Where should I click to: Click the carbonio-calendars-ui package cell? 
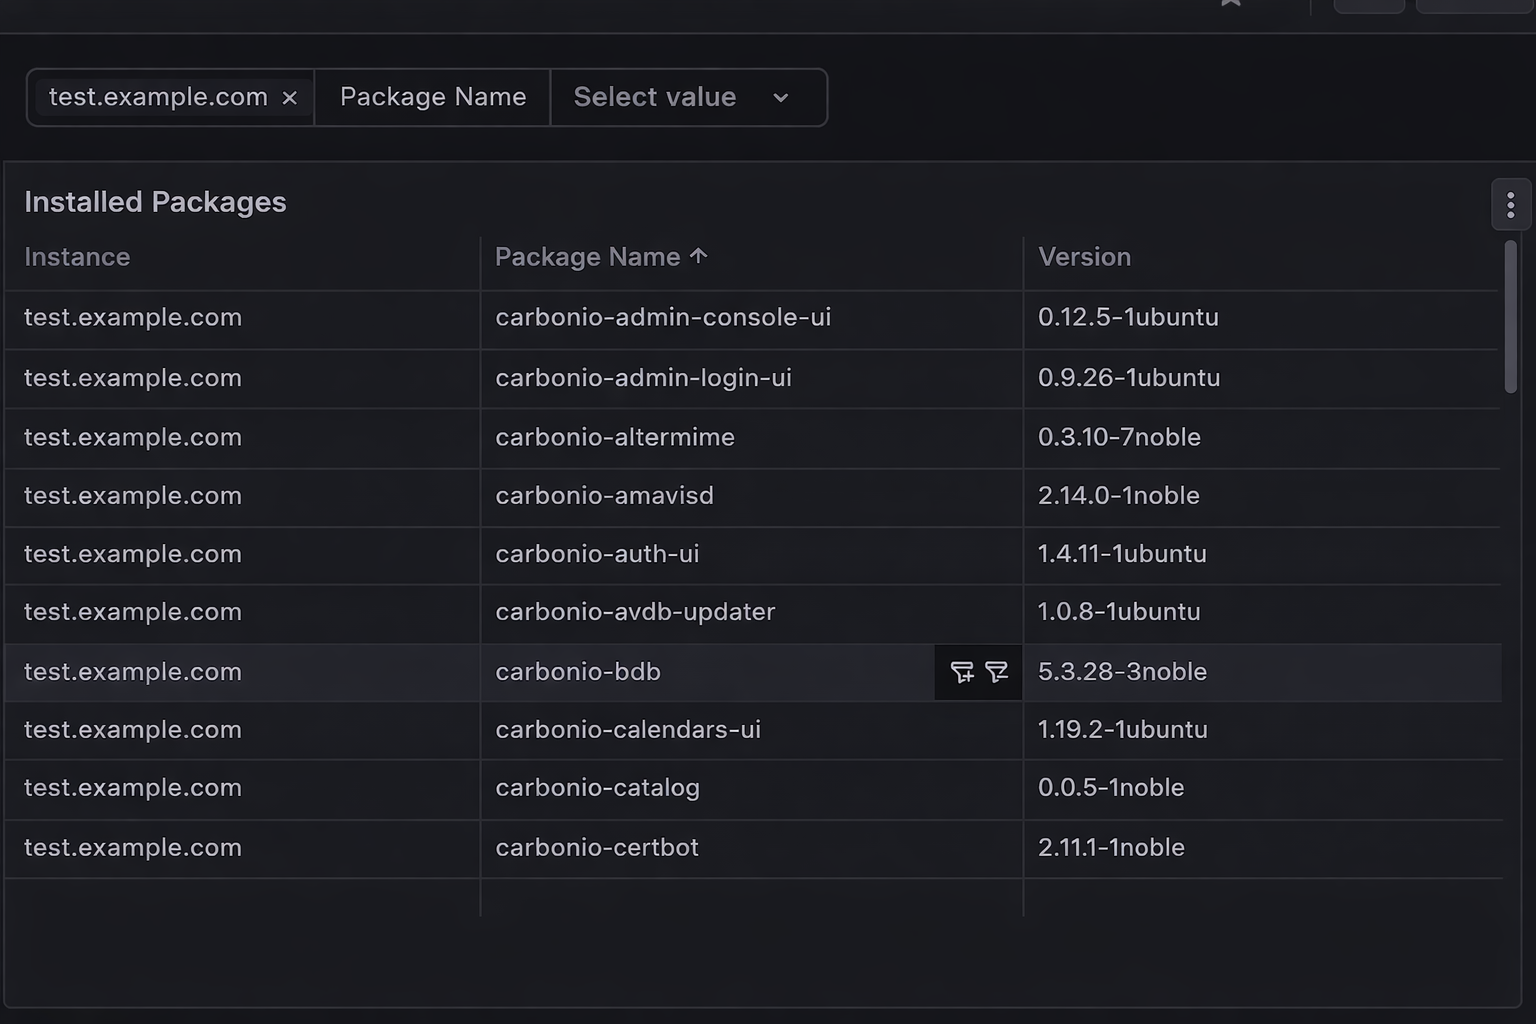click(751, 730)
